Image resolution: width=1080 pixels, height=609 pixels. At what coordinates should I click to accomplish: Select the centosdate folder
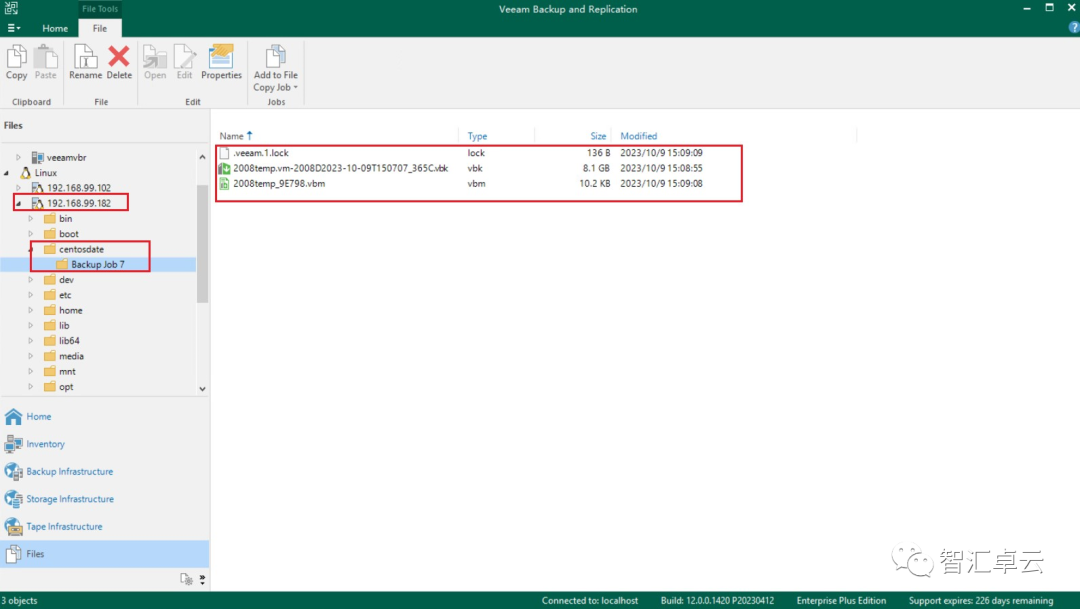81,249
